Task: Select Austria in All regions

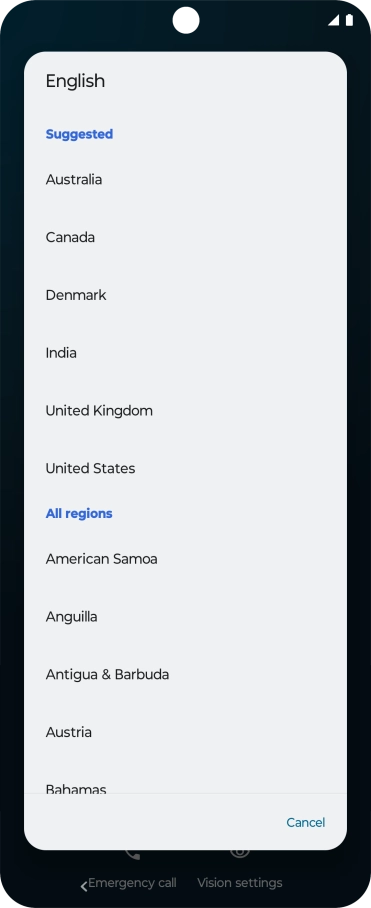Action: pos(185,733)
